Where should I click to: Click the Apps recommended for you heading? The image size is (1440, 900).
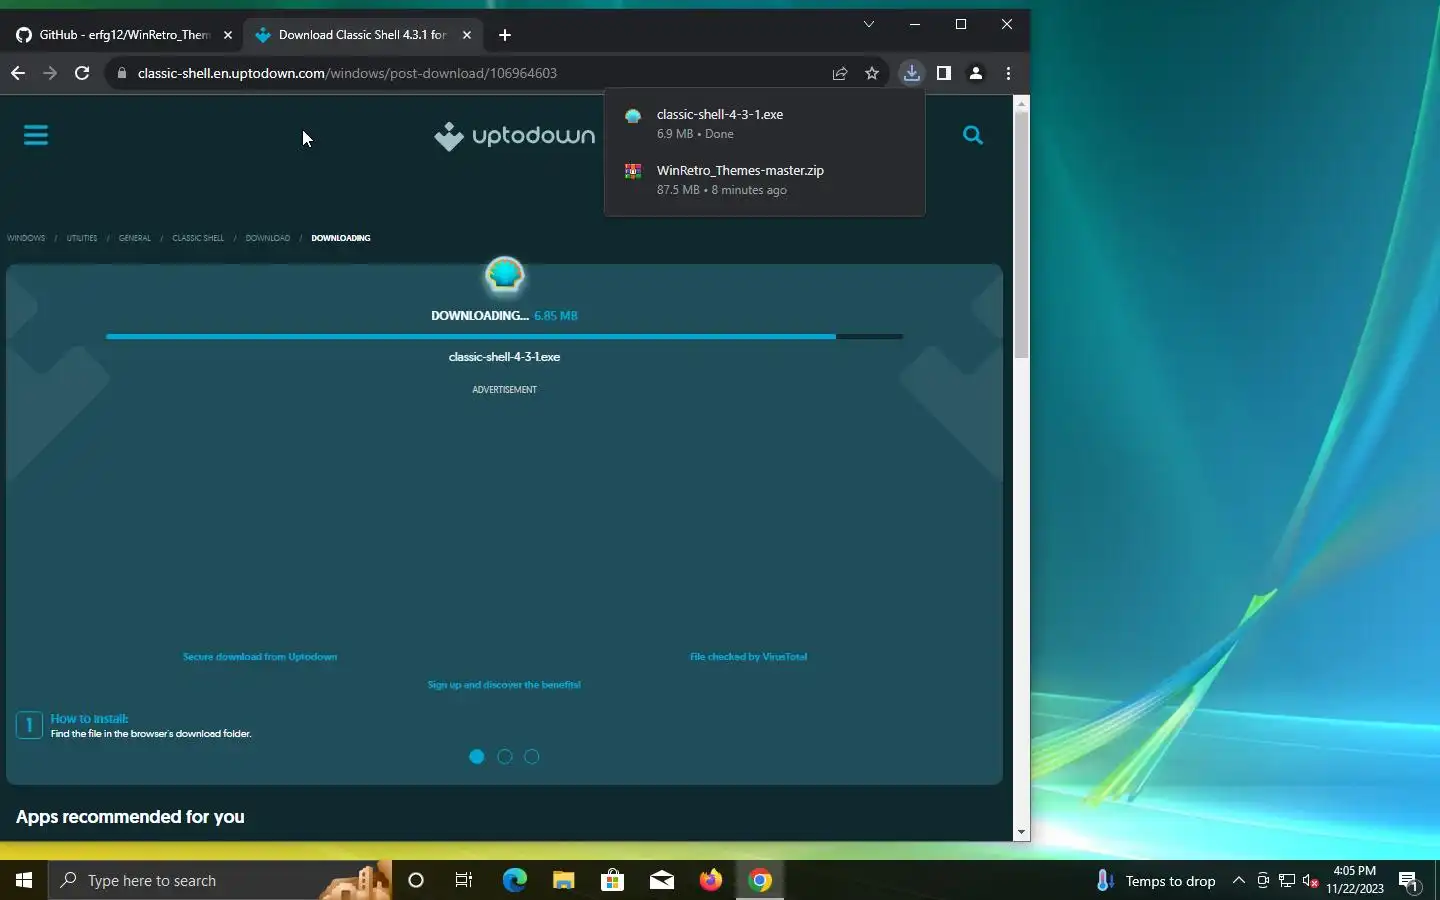coord(130,817)
